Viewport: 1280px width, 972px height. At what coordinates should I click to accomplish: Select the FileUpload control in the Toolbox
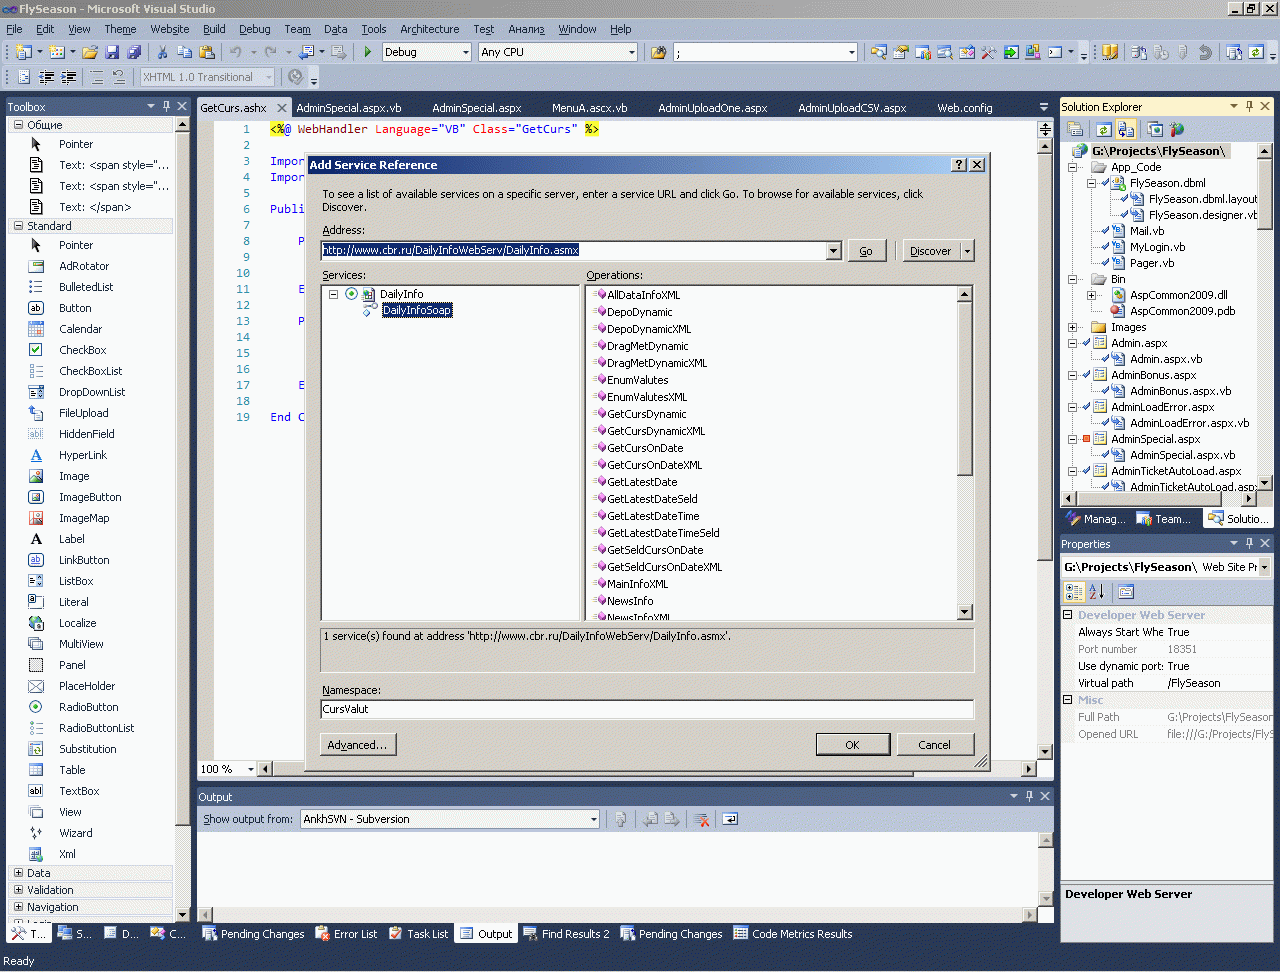pyautogui.click(x=83, y=413)
